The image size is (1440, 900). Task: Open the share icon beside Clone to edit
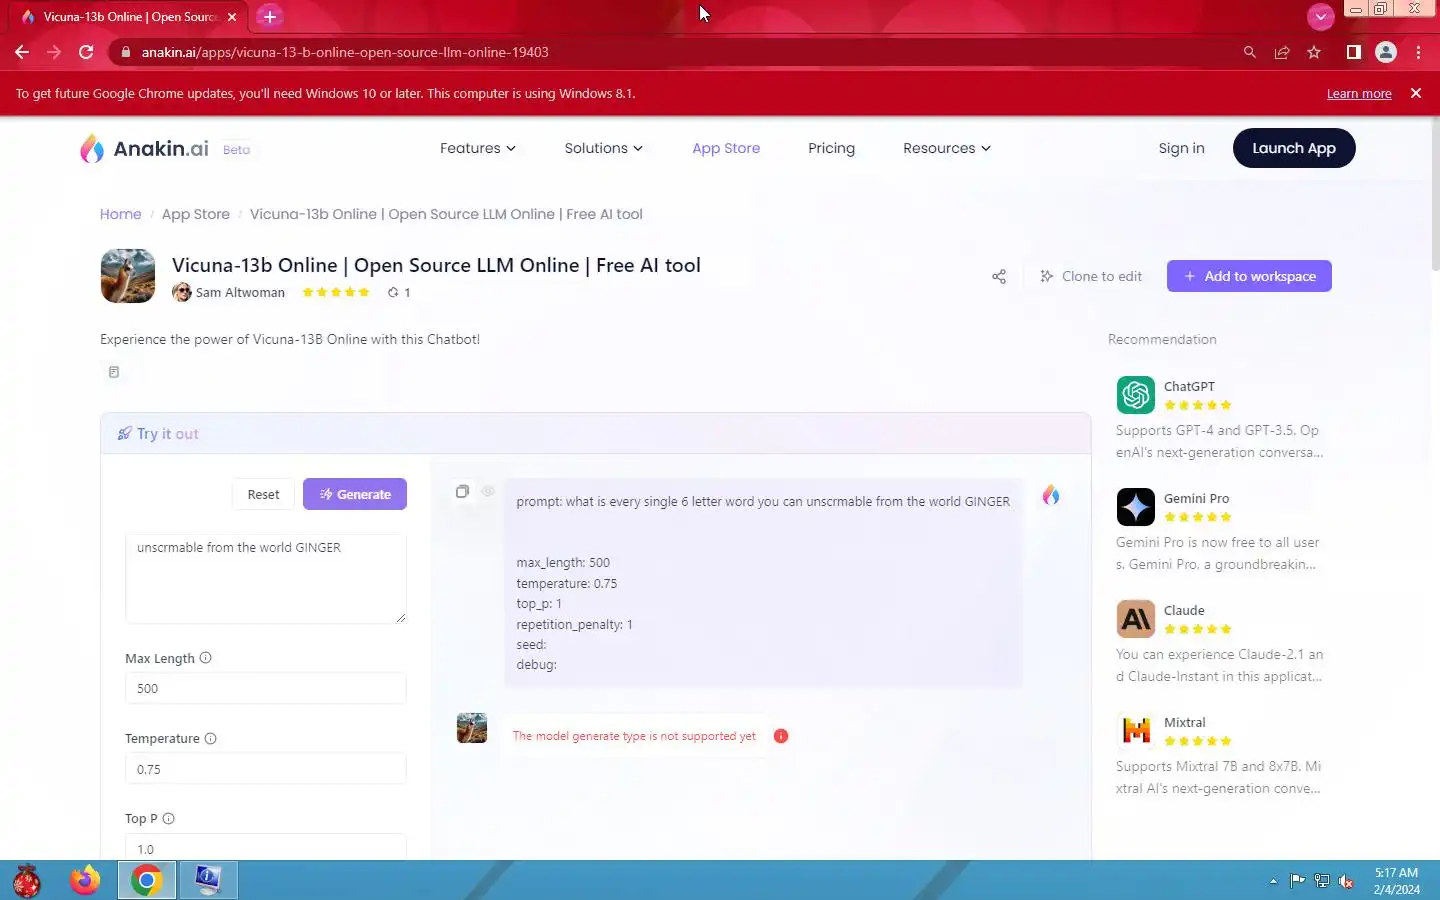pyautogui.click(x=999, y=277)
